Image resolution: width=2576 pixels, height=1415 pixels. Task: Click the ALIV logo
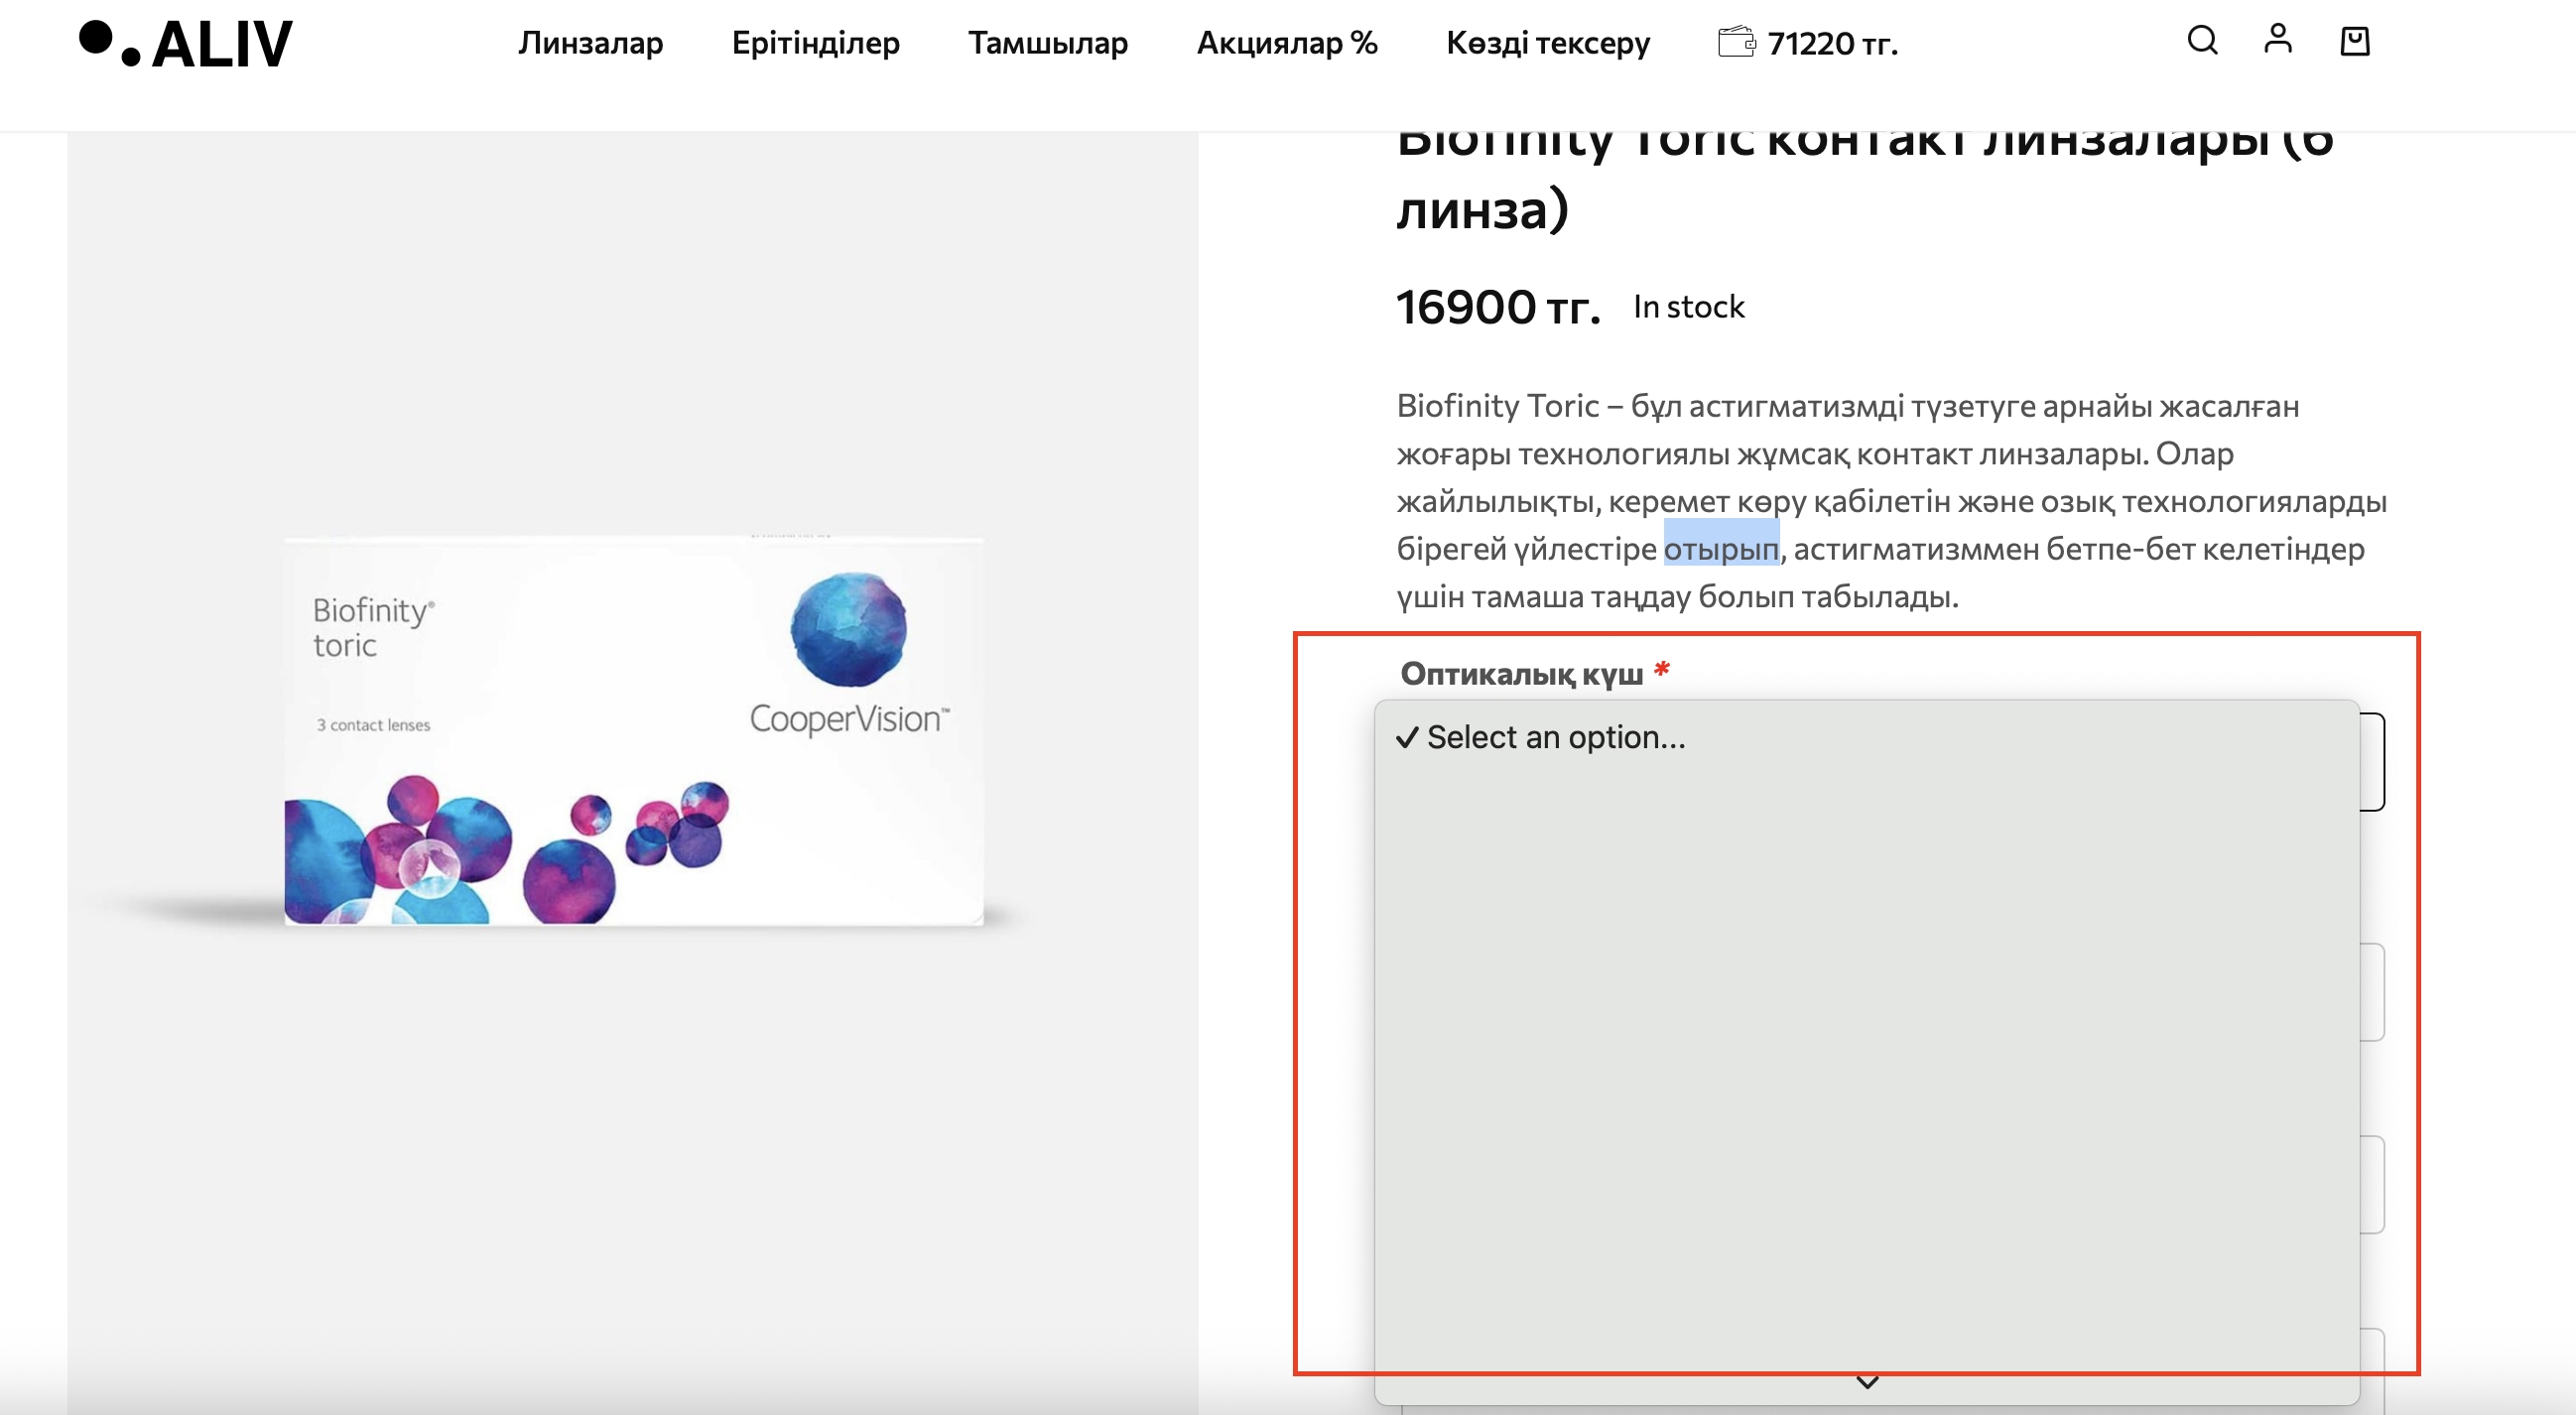click(186, 44)
